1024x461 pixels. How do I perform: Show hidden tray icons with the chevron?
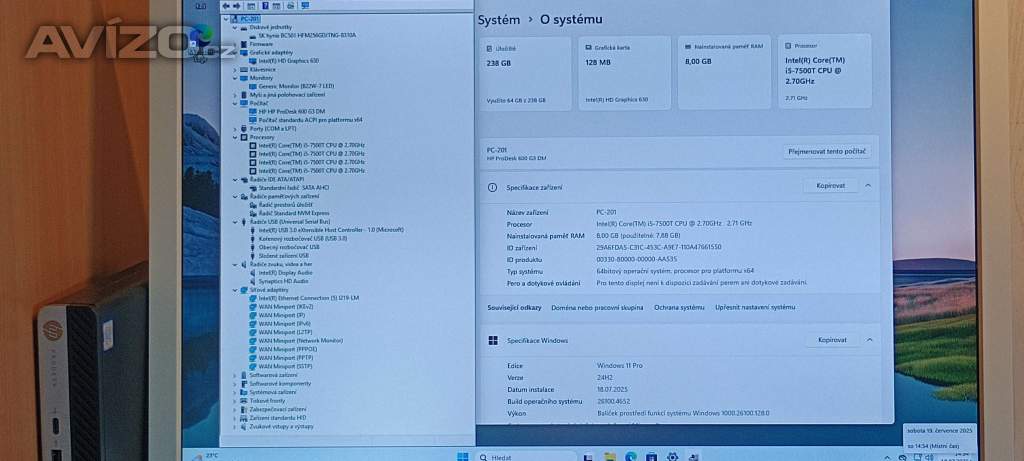(x=887, y=458)
